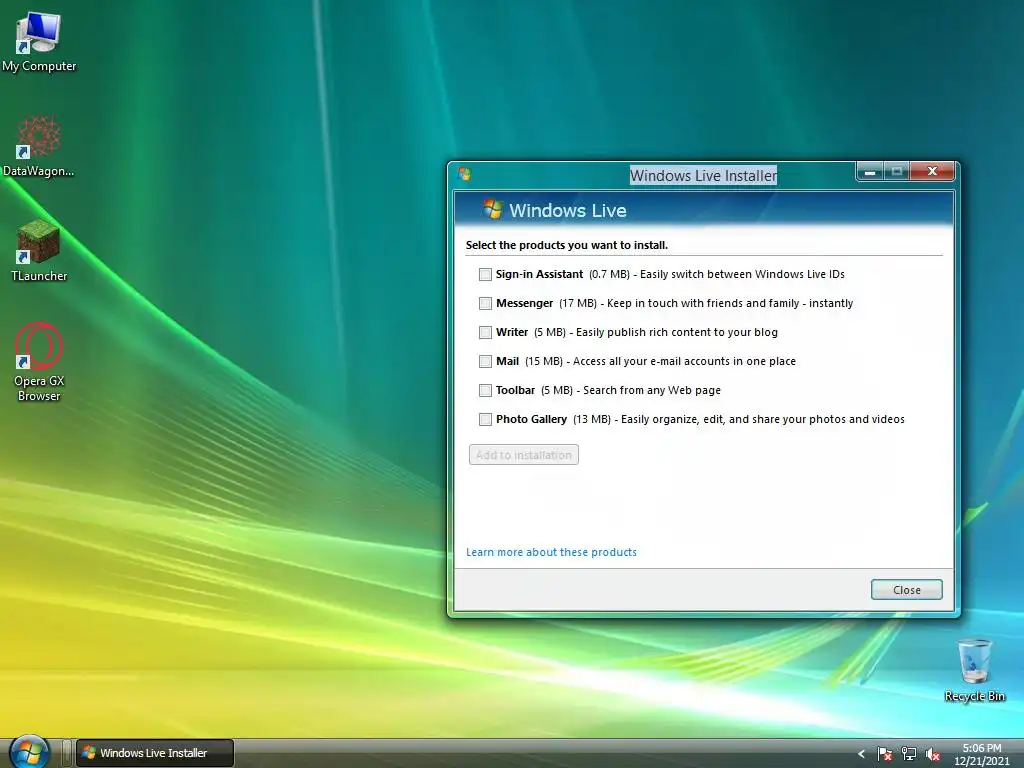
Task: Check the Messenger checkbox
Action: [x=485, y=303]
